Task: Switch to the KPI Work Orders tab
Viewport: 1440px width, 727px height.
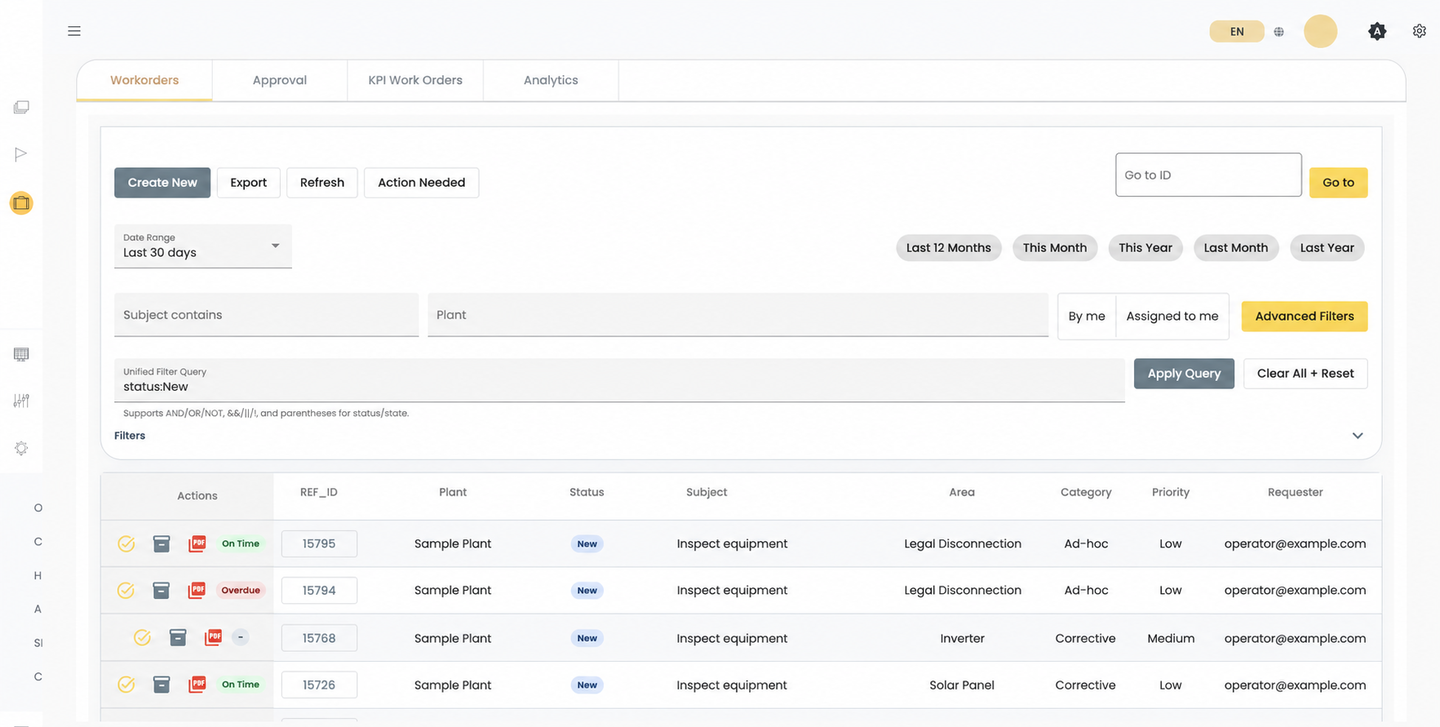Action: [415, 80]
